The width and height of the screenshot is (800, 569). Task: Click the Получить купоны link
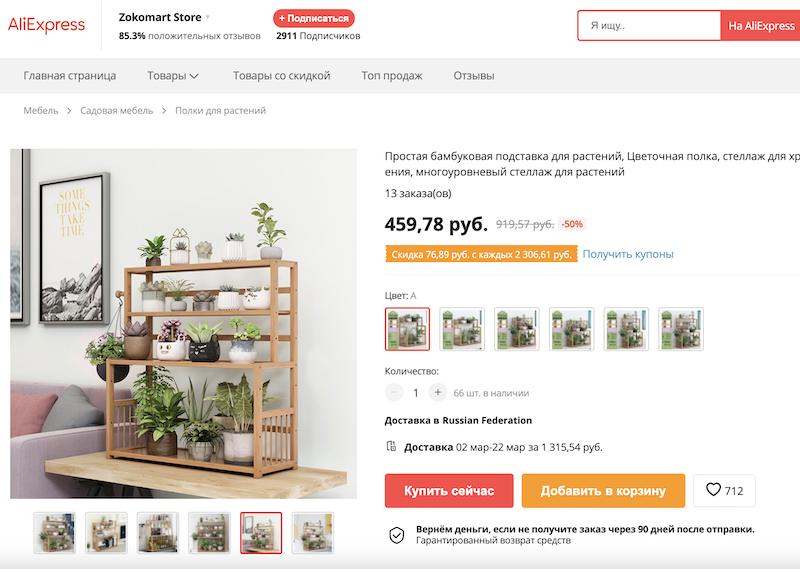coord(628,255)
